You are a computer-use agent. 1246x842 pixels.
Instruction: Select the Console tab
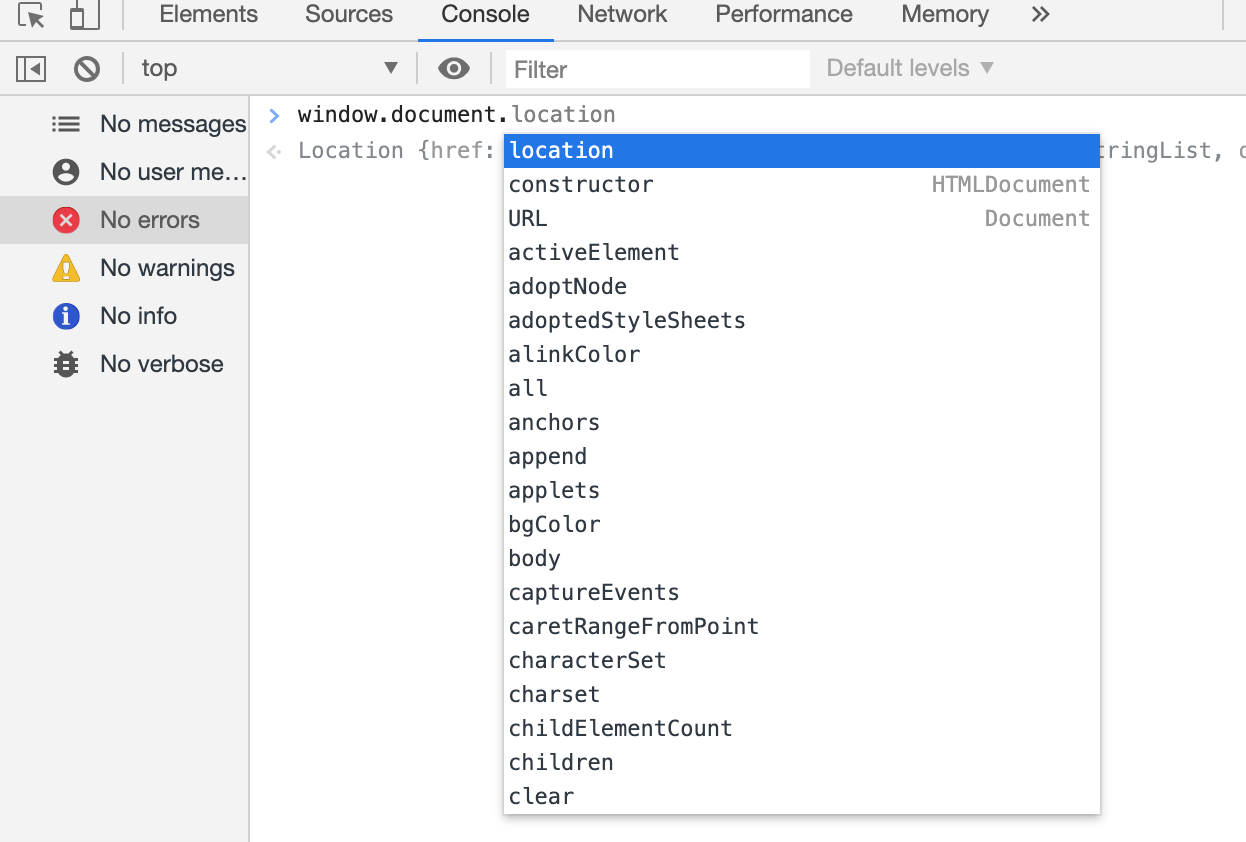pyautogui.click(x=485, y=15)
